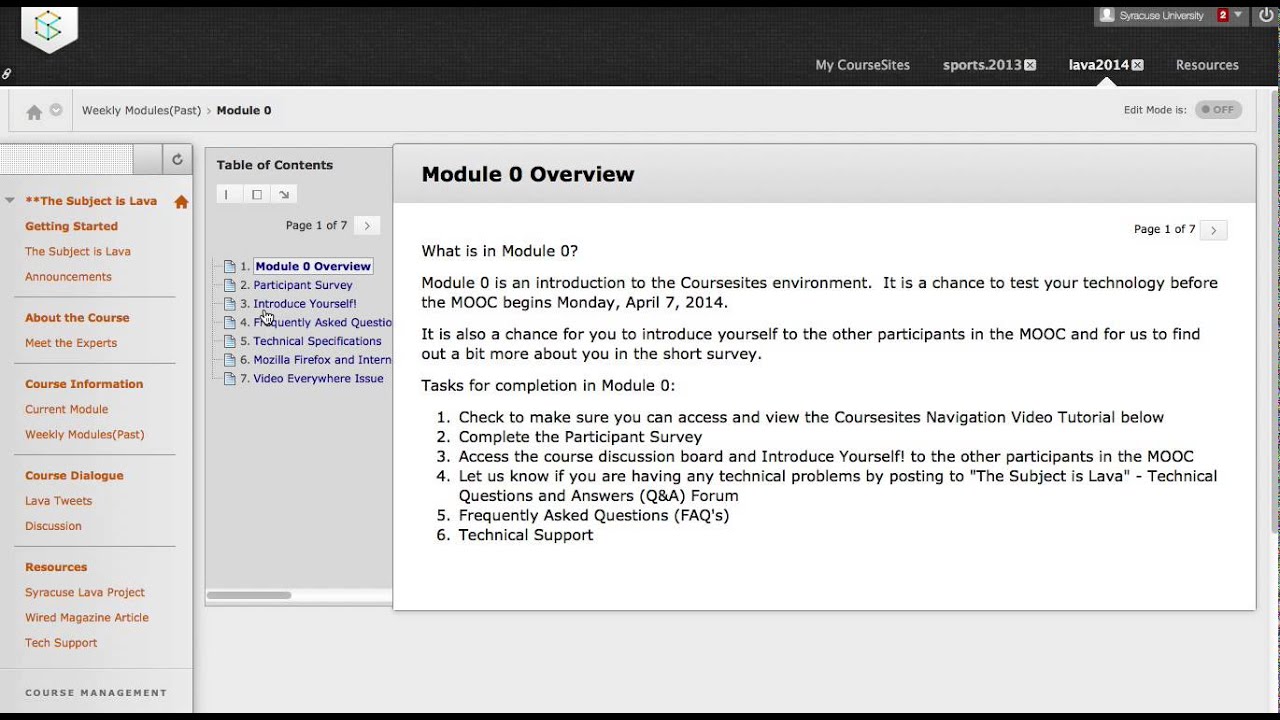Click the Table of Contents horizontal scrollbar
This screenshot has width=1280, height=720.
coord(249,596)
